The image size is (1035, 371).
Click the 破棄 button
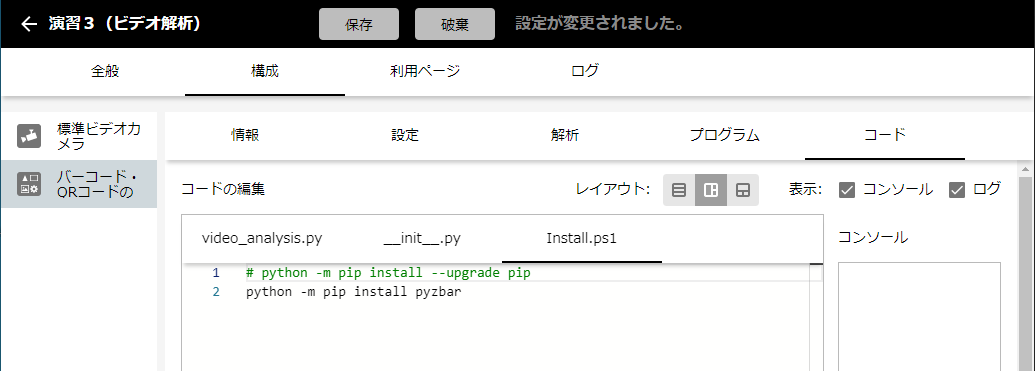coord(455,24)
